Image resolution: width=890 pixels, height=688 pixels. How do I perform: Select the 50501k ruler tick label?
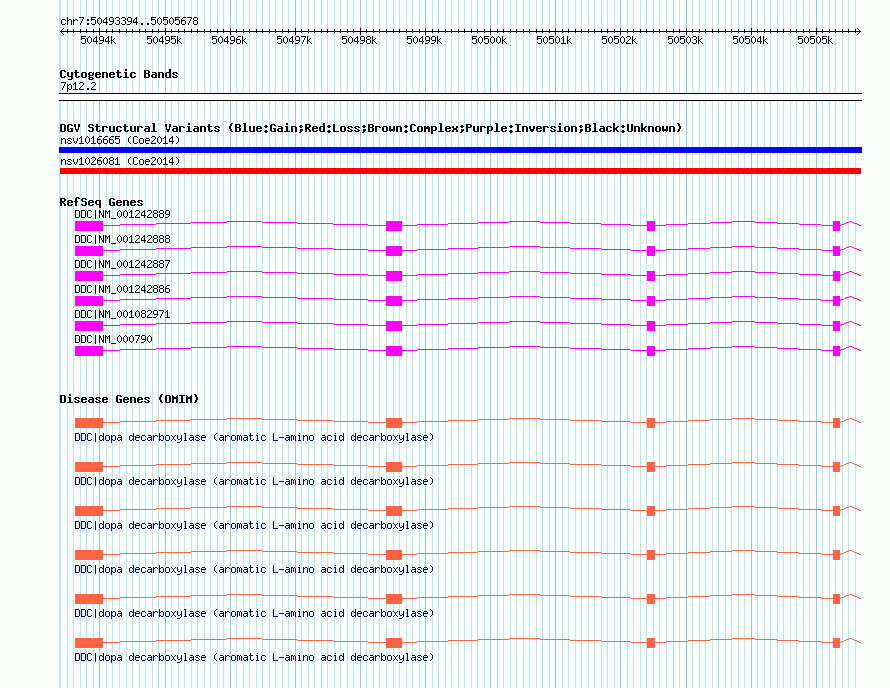[x=554, y=40]
